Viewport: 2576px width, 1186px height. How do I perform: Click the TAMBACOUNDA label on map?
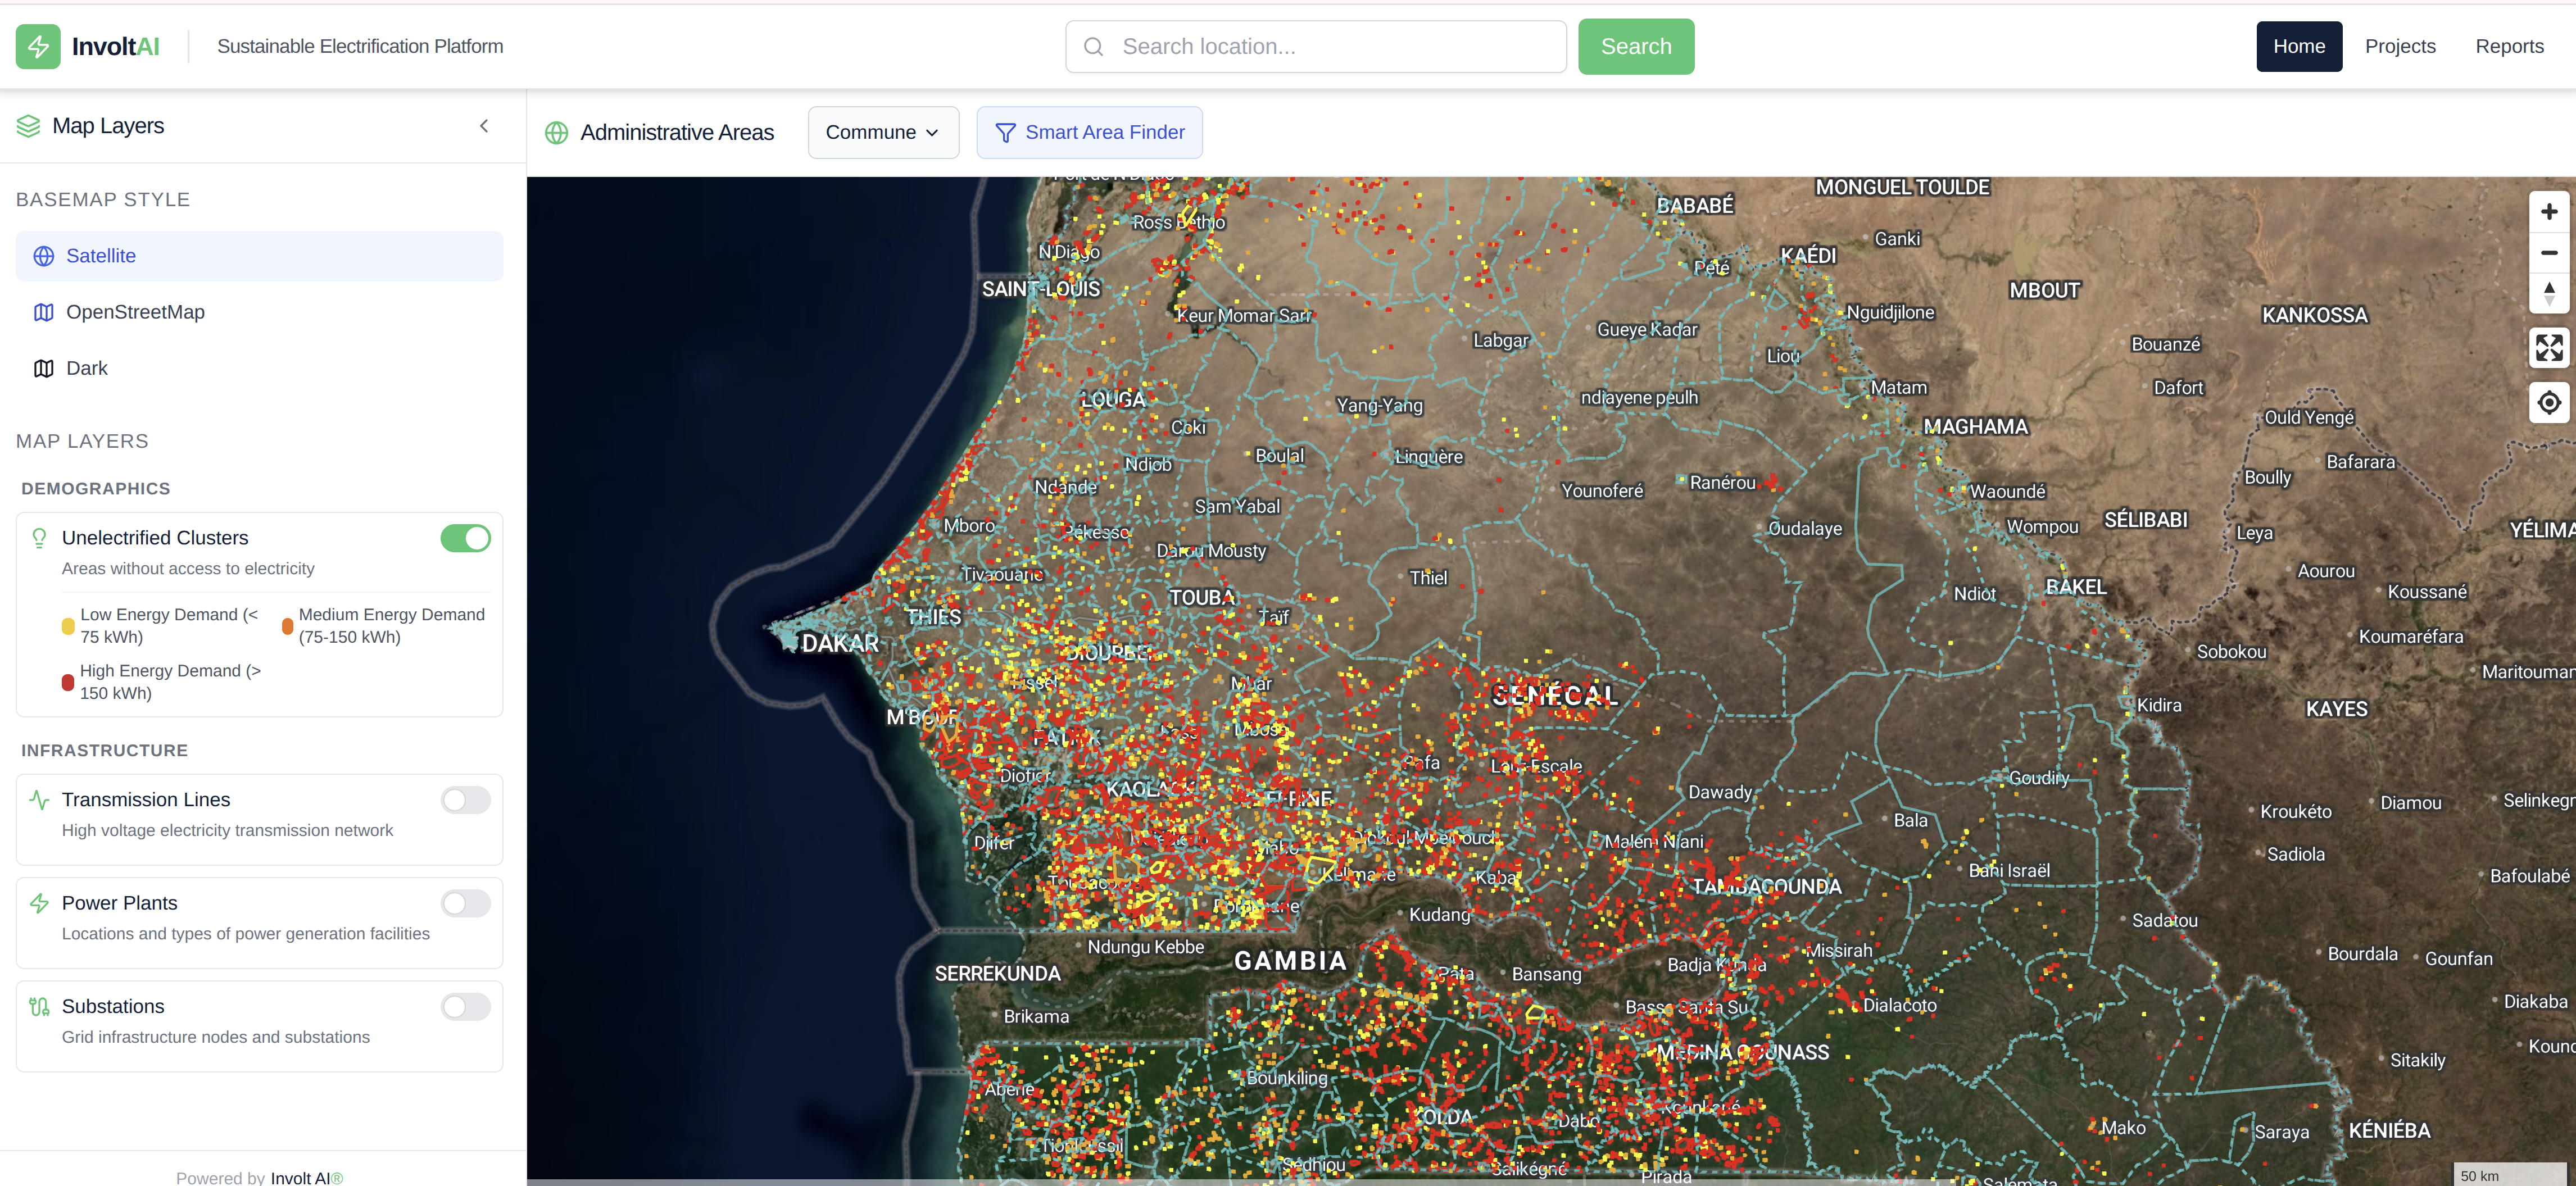point(1766,887)
